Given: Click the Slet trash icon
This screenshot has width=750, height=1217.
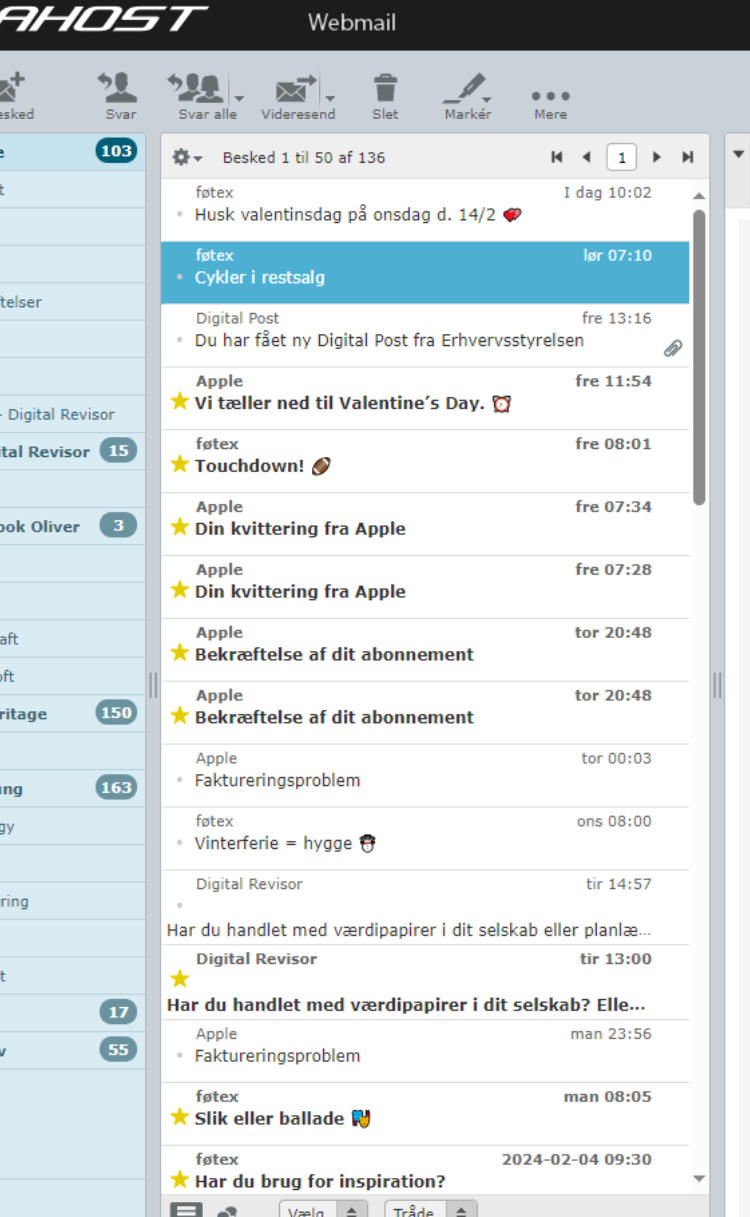Looking at the screenshot, I should click(385, 88).
